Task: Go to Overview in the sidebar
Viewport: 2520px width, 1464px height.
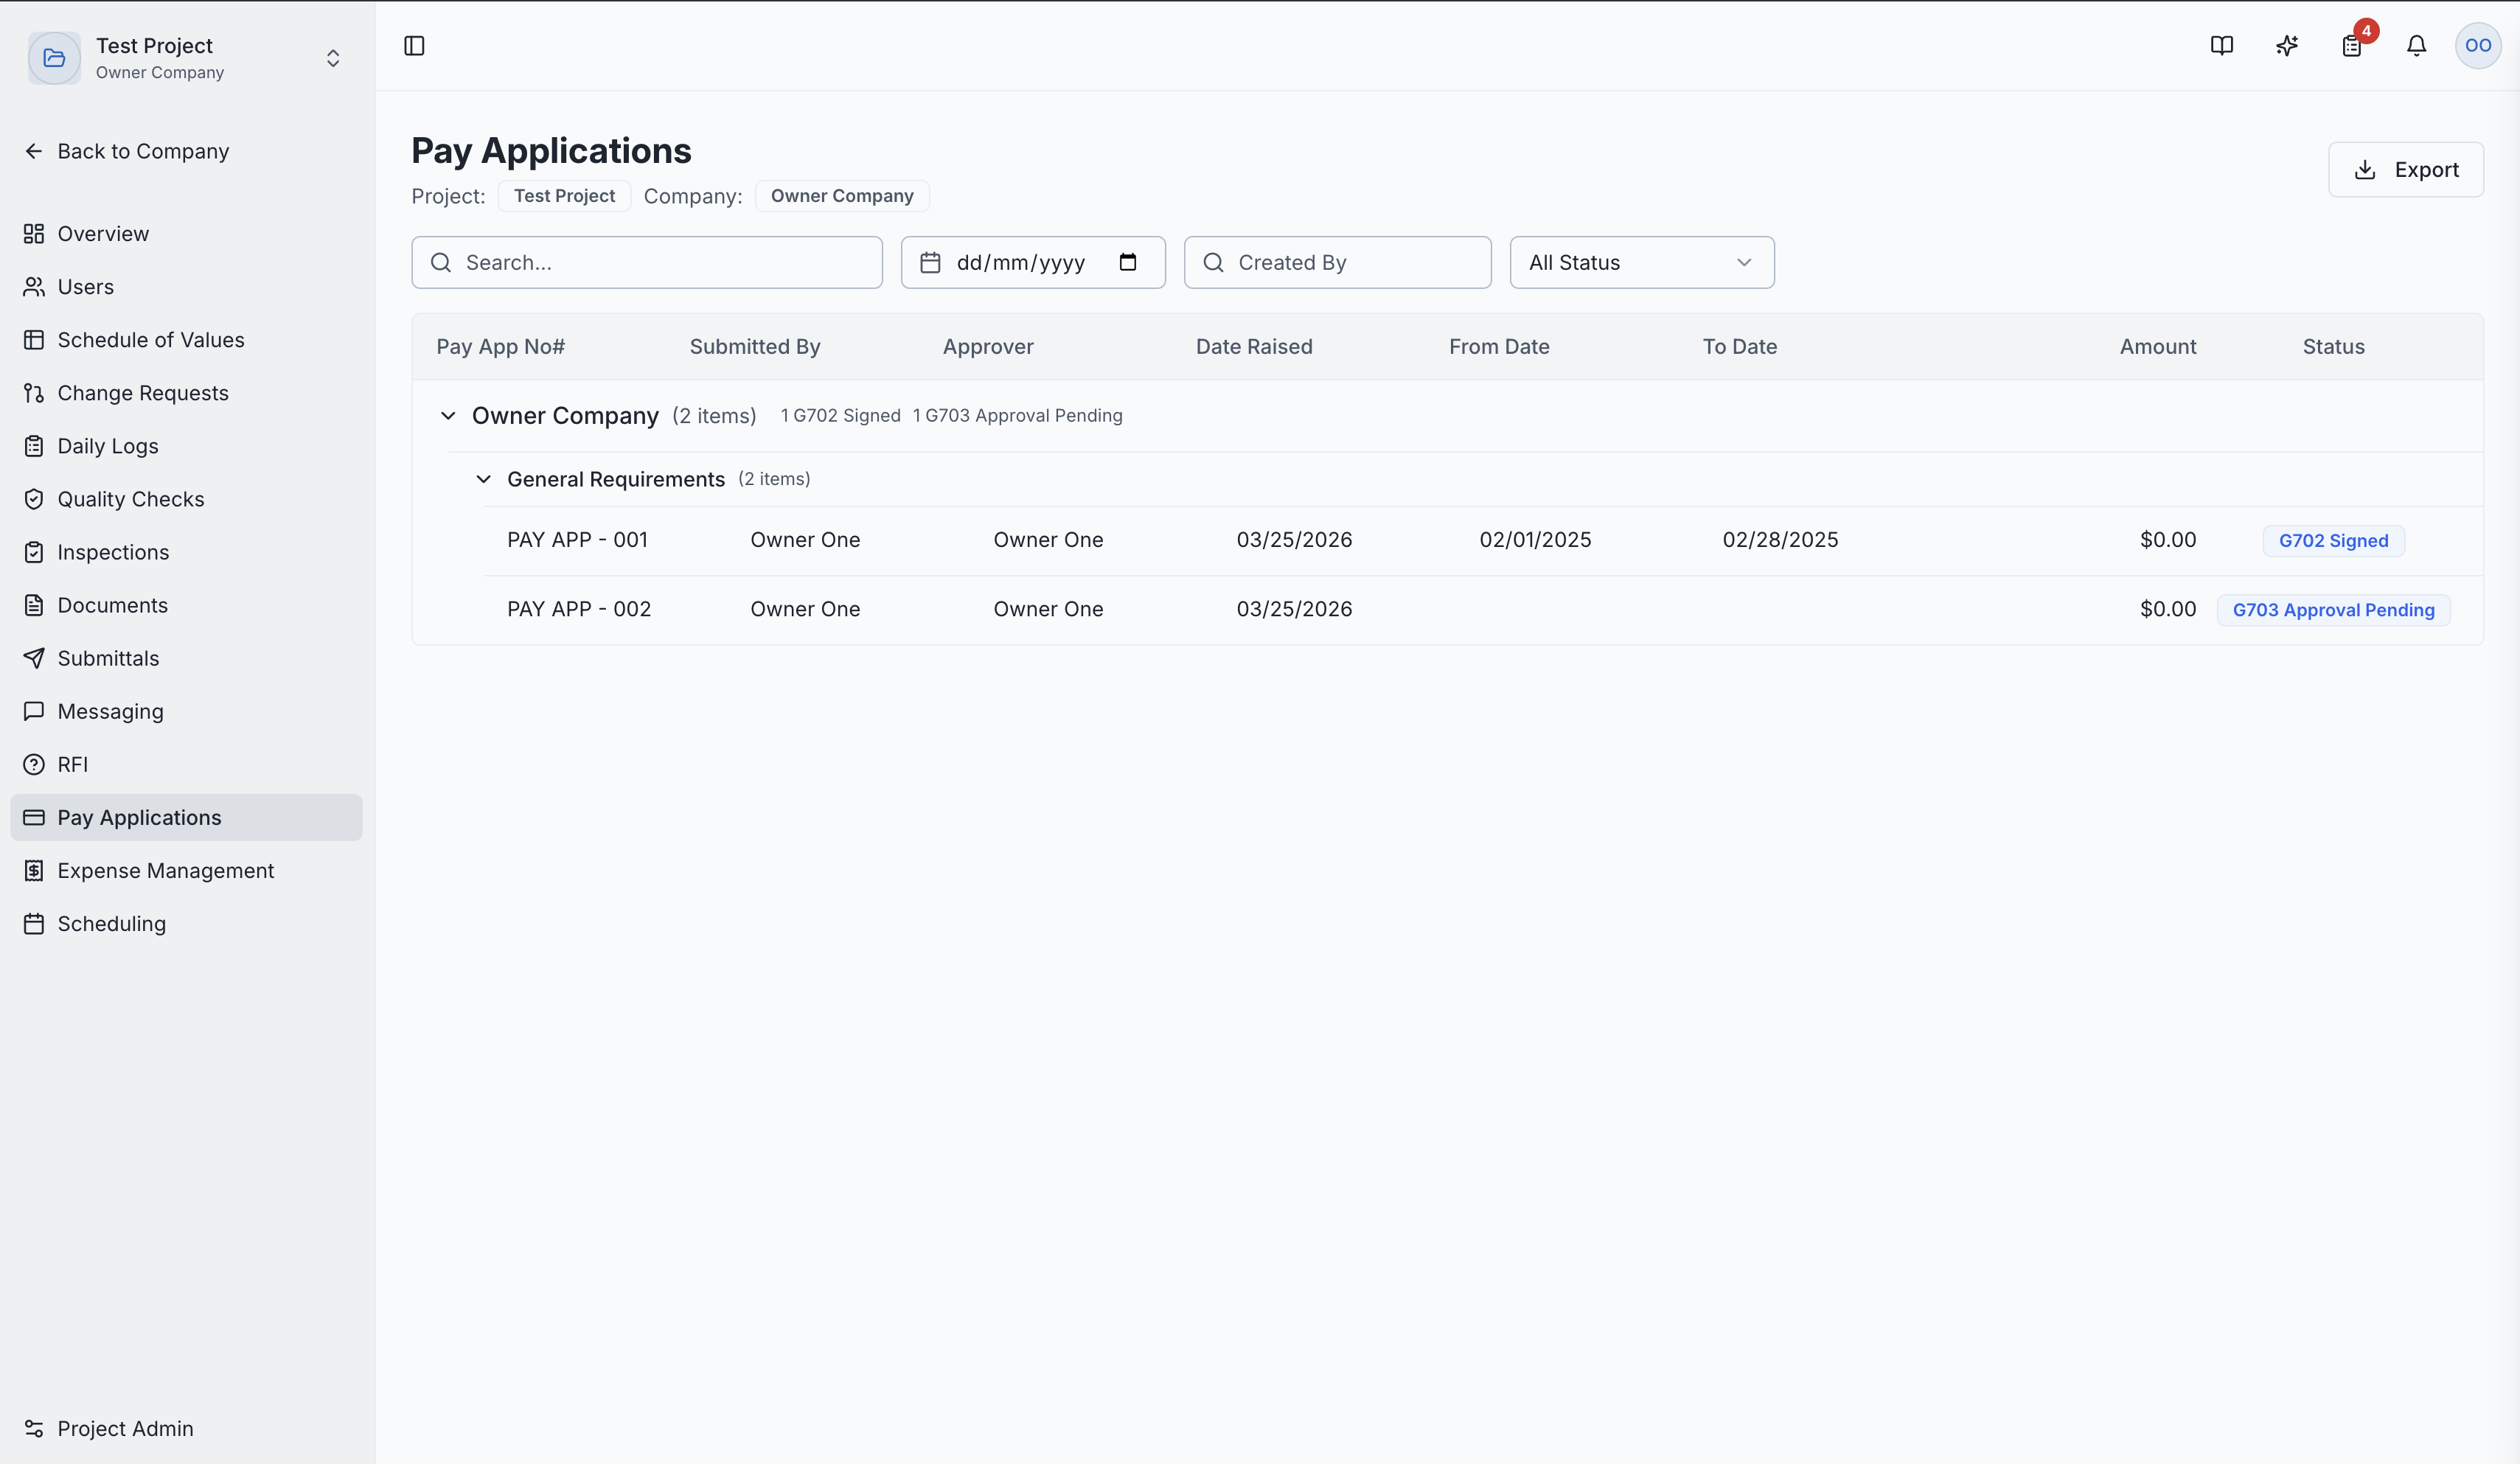Action: 186,233
